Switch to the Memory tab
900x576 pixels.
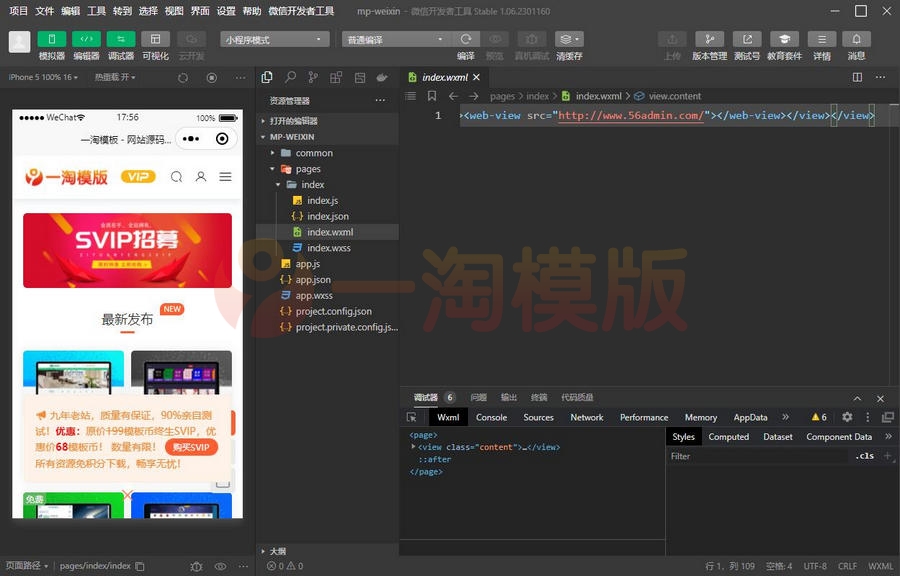point(701,417)
